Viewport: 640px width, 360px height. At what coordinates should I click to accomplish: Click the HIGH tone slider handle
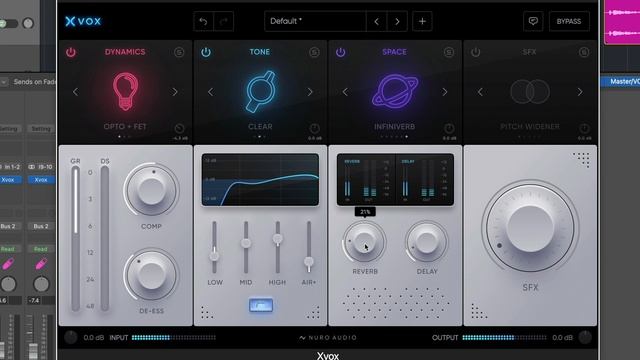278,239
